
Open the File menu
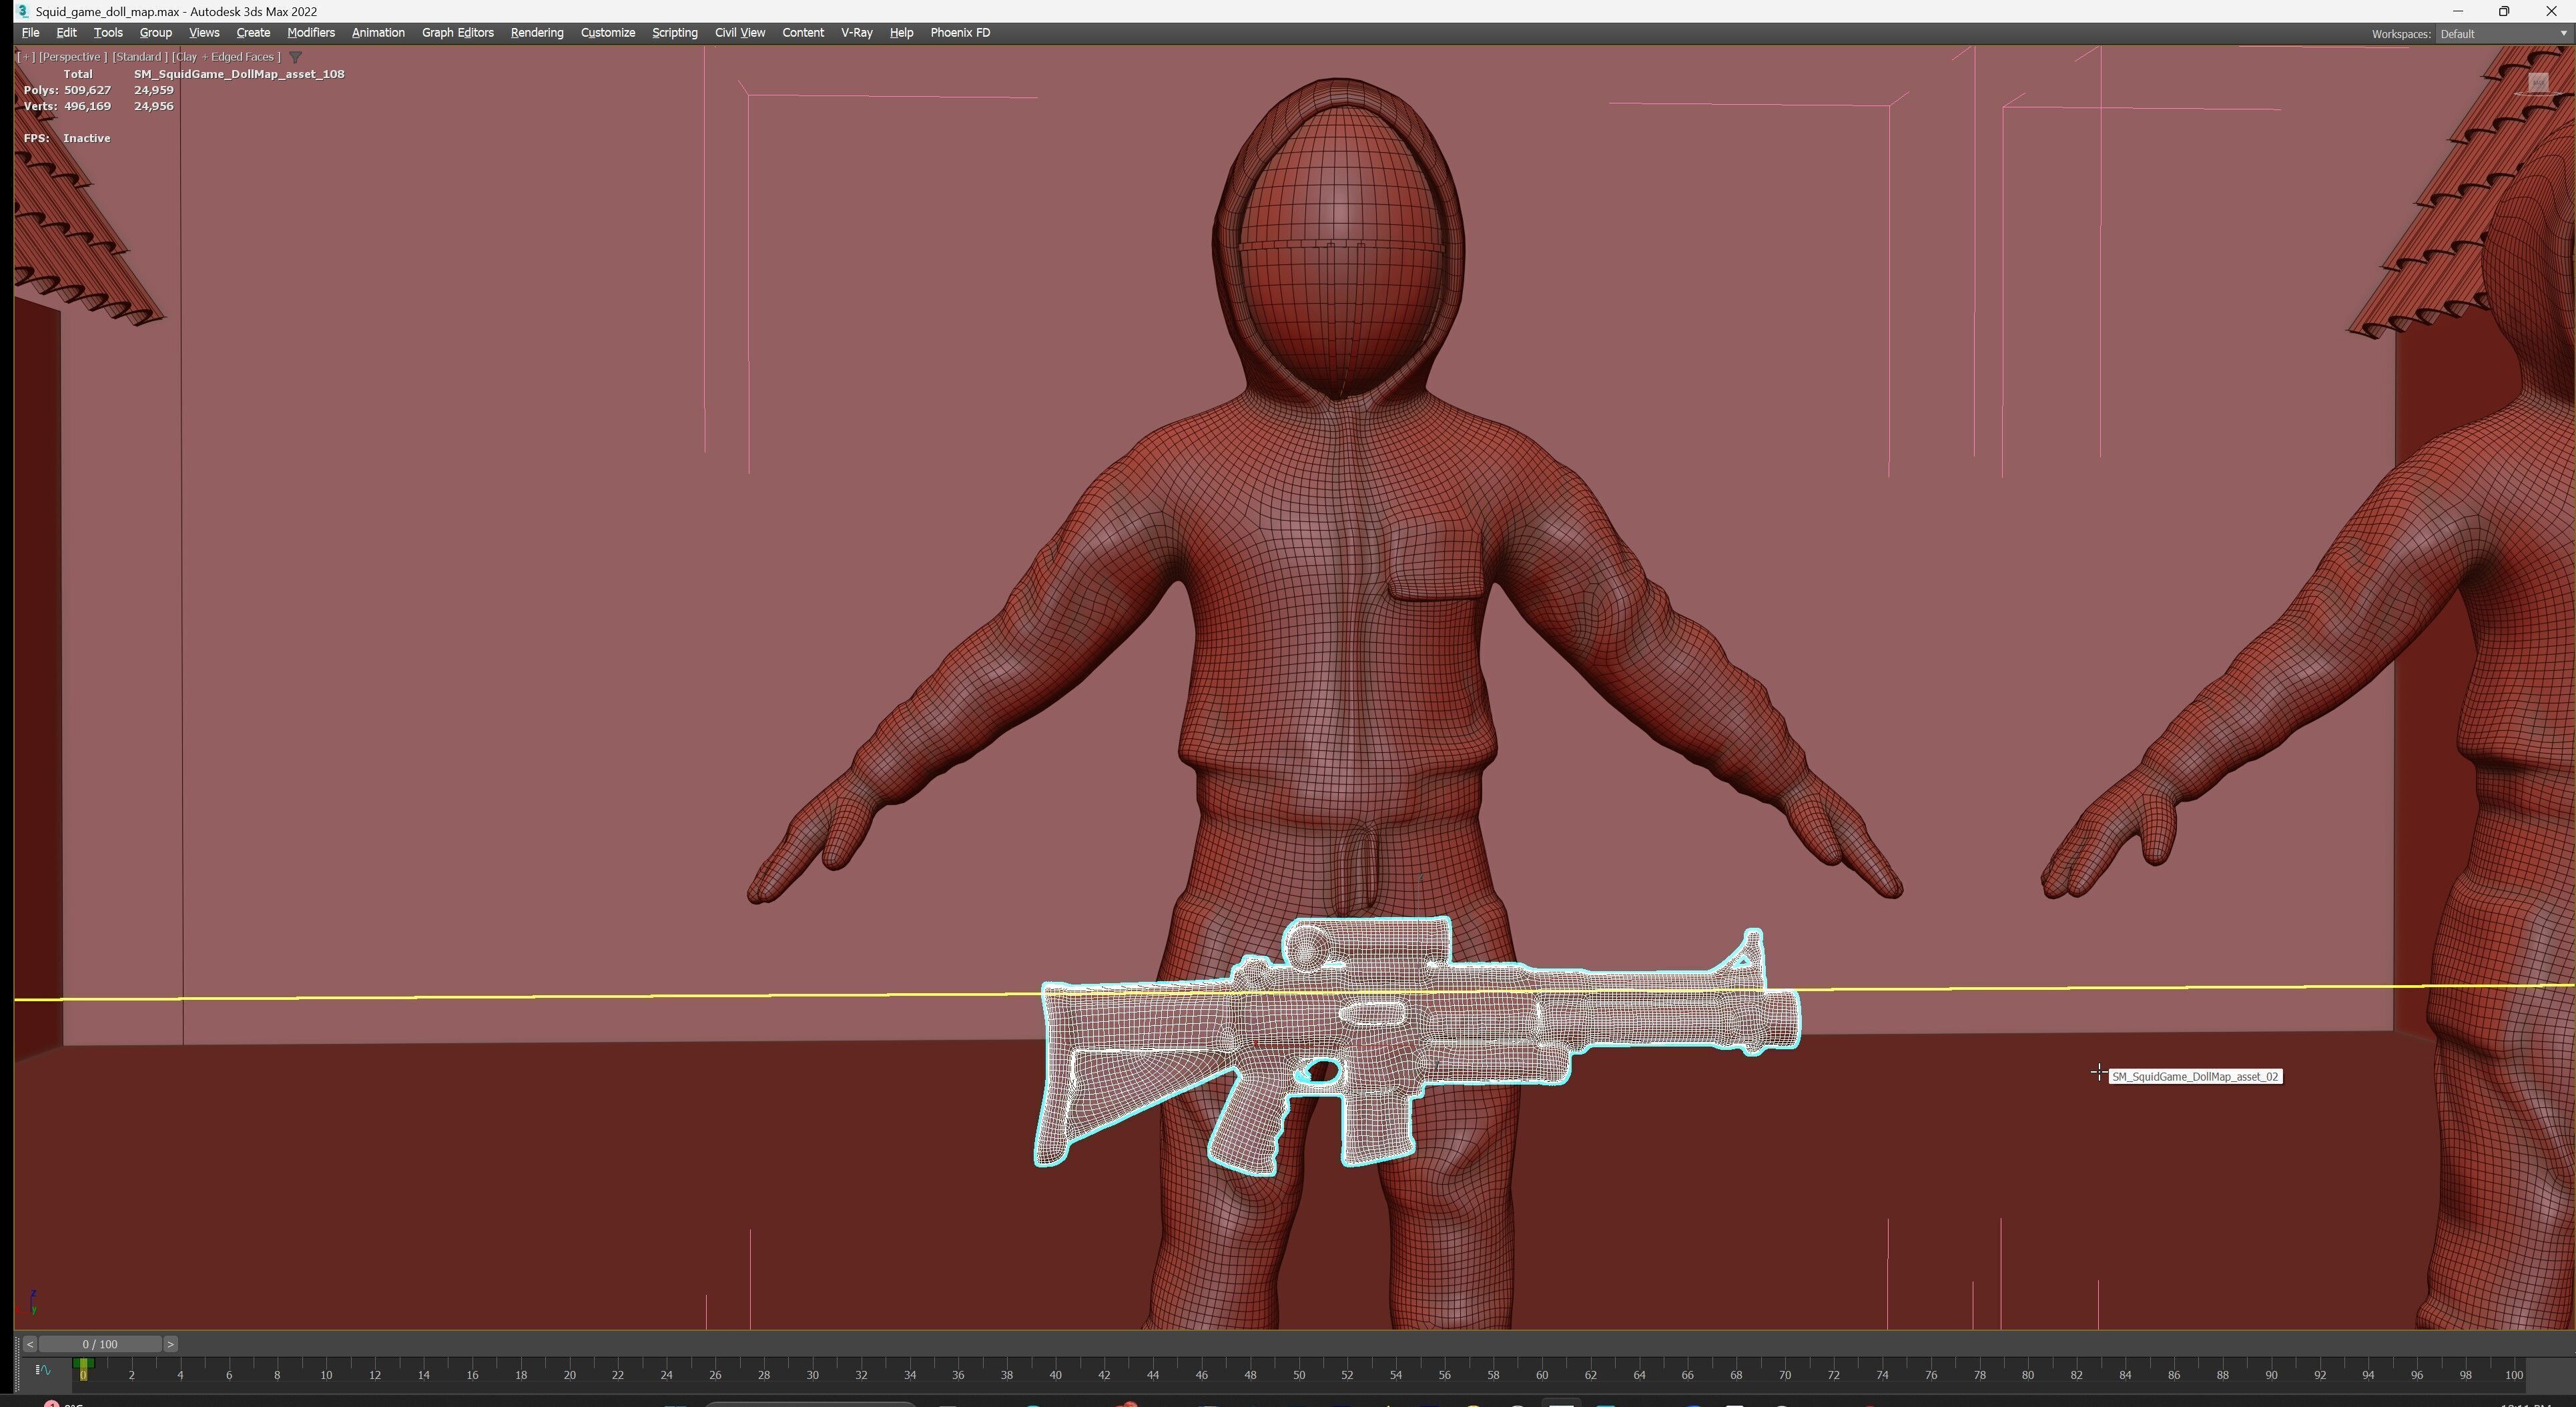click(30, 33)
